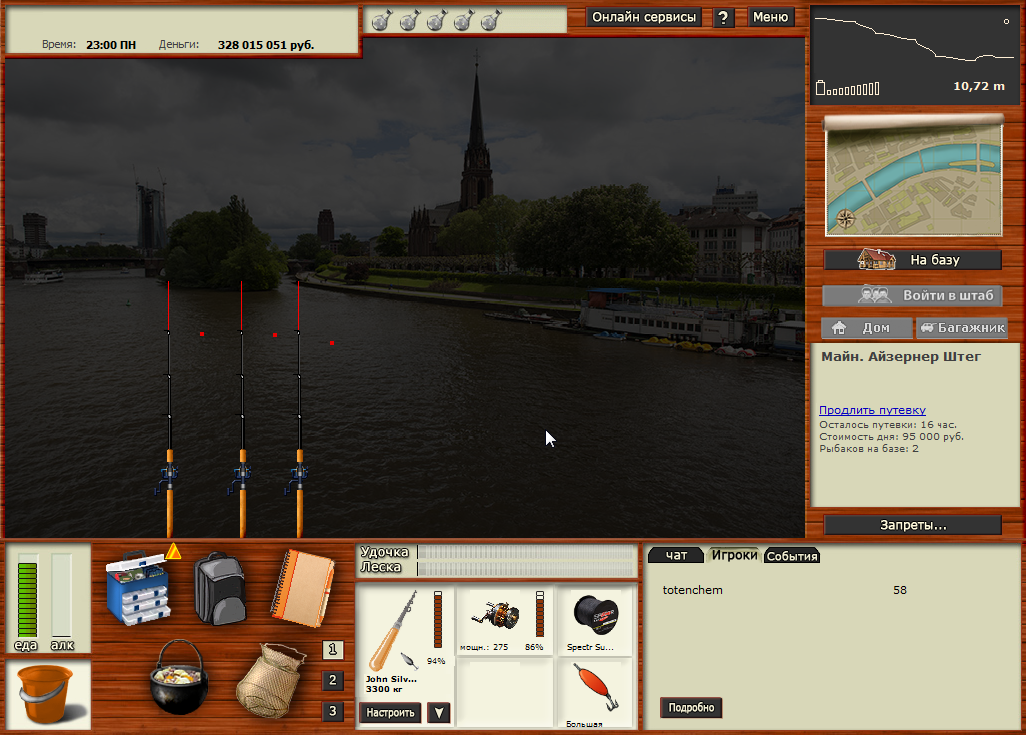This screenshot has height=735, width=1026.
Task: Click the Леска tension bar
Action: pos(527,568)
